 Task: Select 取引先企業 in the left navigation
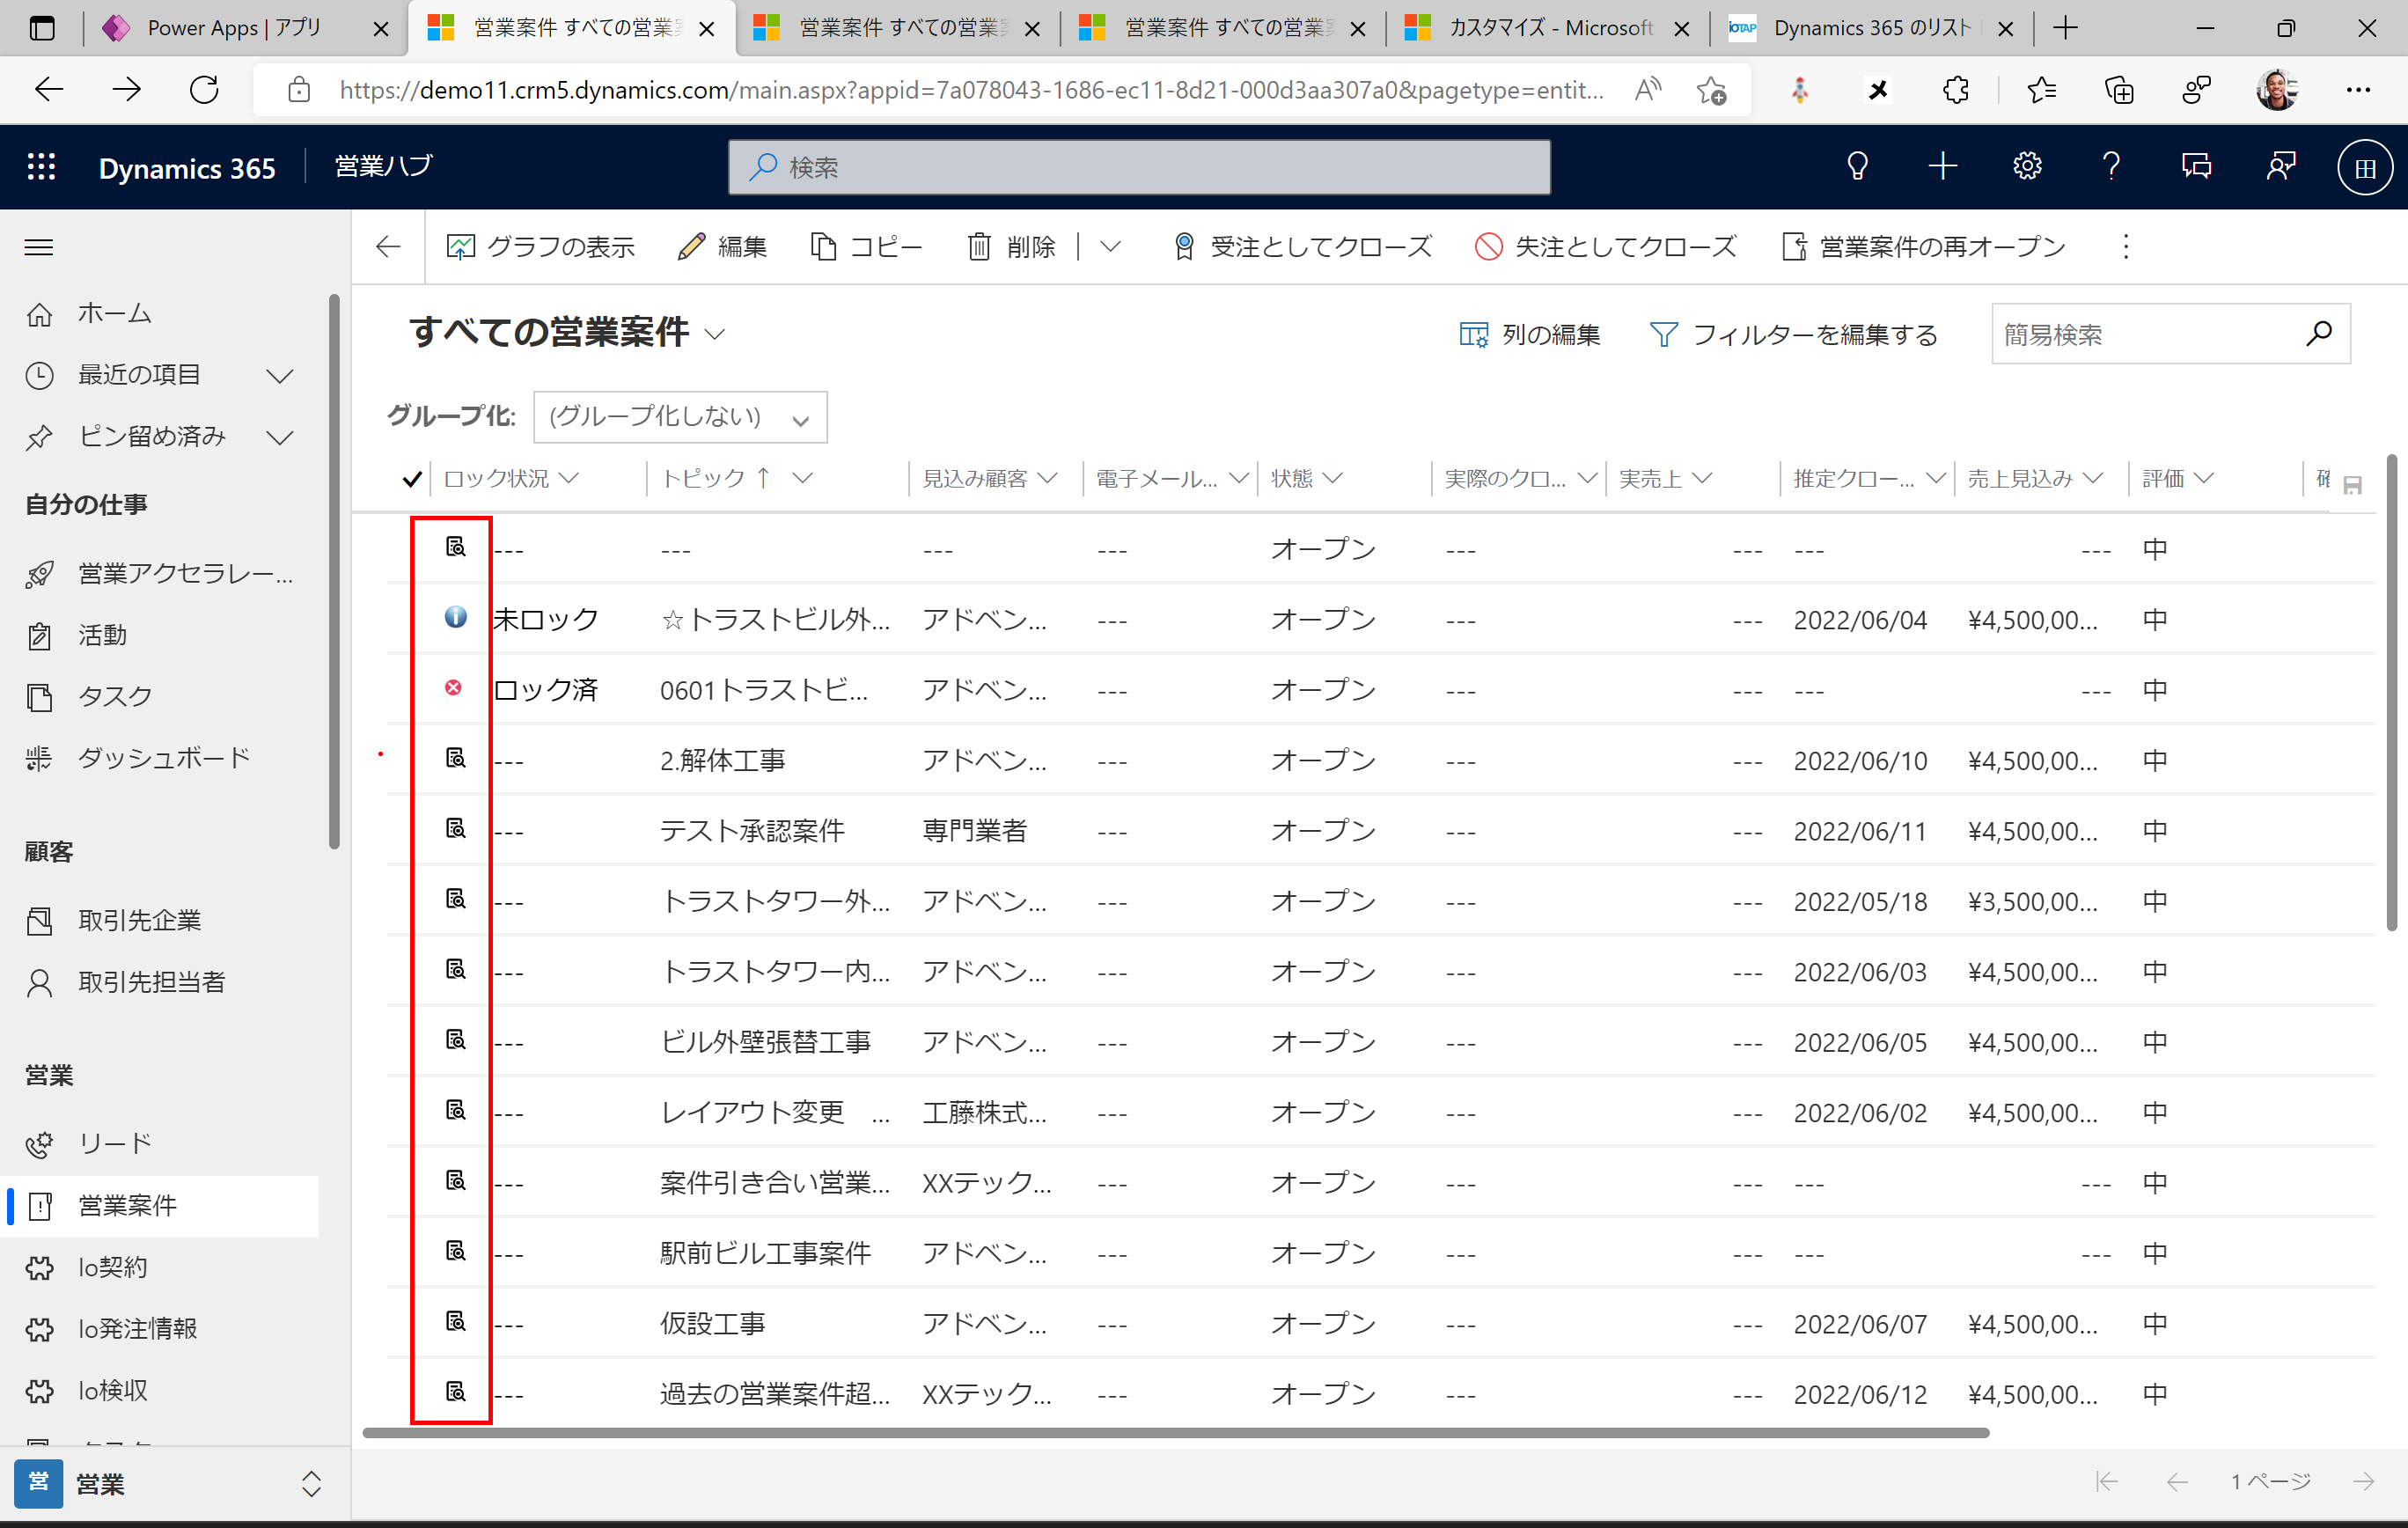tap(140, 920)
